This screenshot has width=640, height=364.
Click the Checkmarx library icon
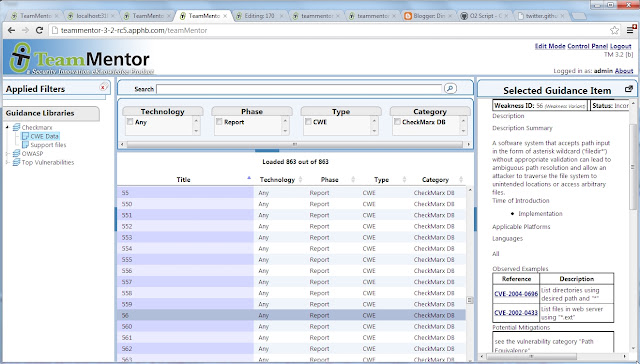pos(16,127)
